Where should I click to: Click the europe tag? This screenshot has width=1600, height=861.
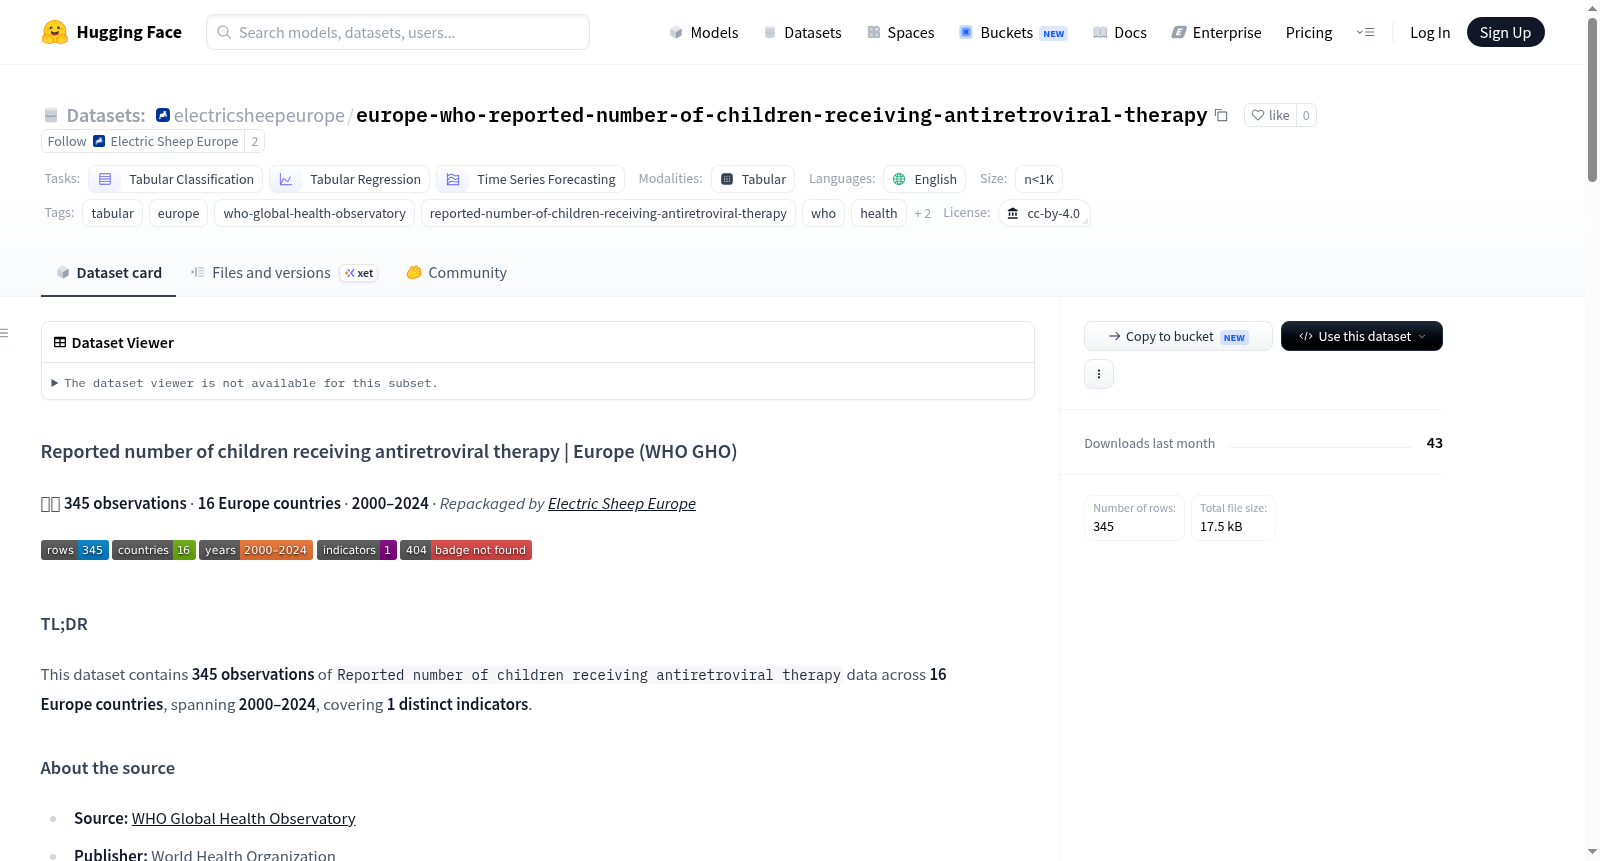point(178,213)
